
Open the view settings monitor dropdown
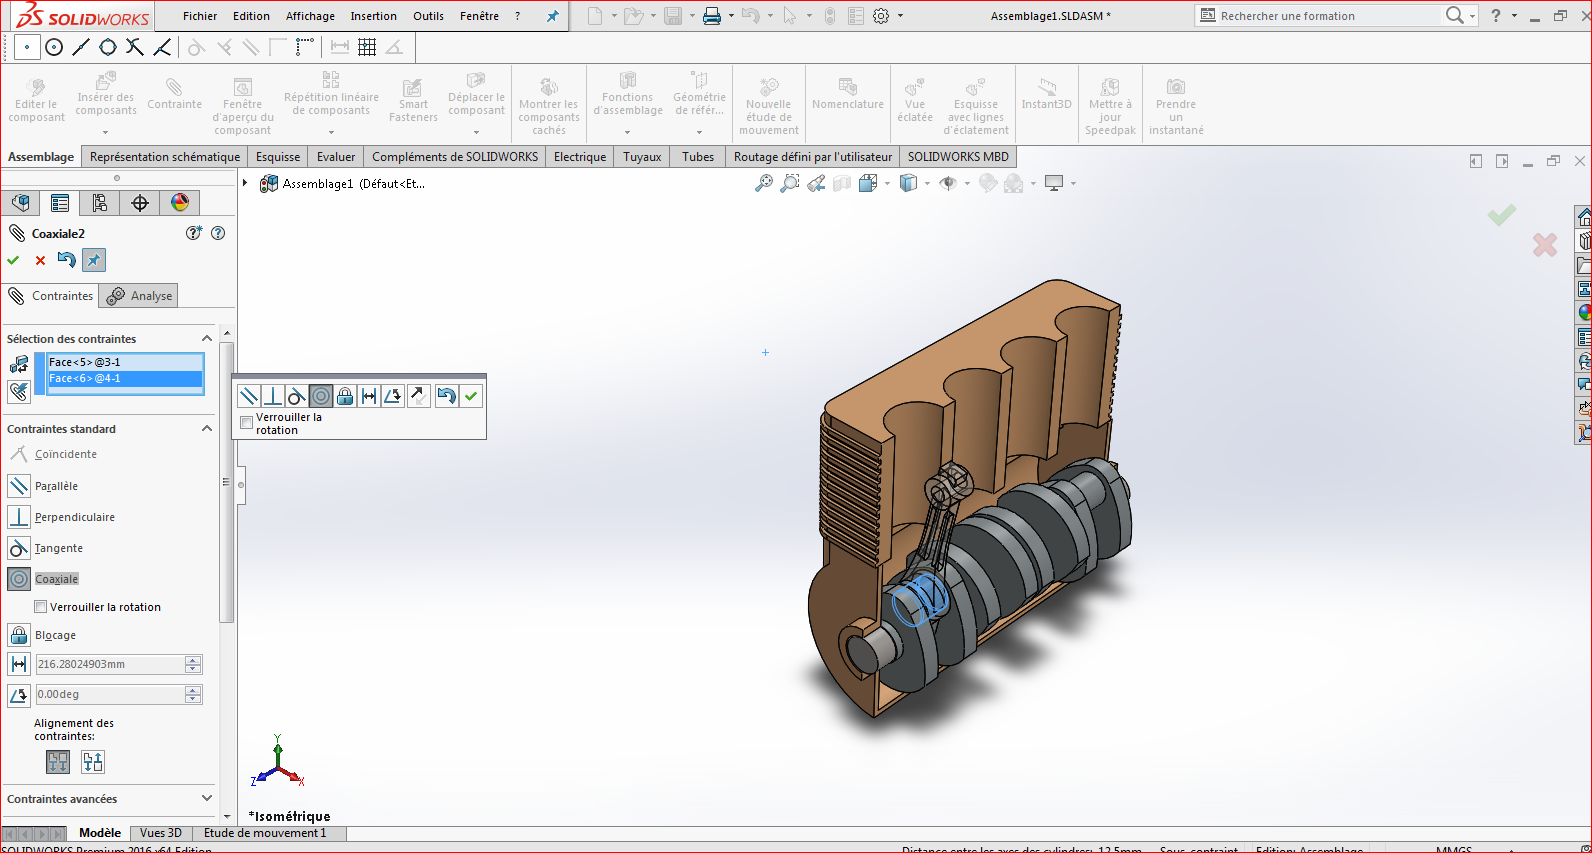point(1073,183)
